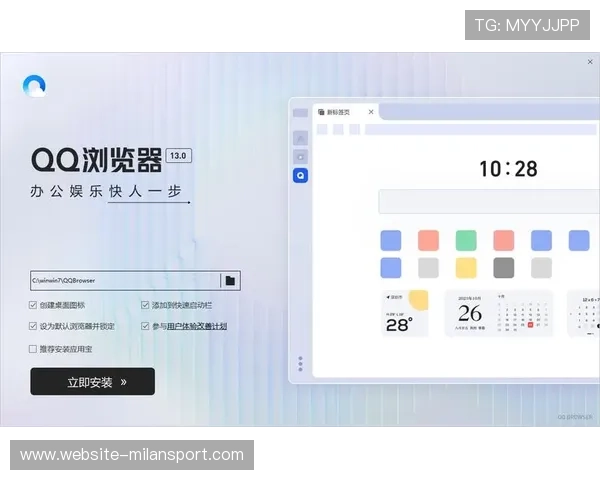Open folder browse icon beside install path
The width and height of the screenshot is (600, 480).
(x=230, y=281)
